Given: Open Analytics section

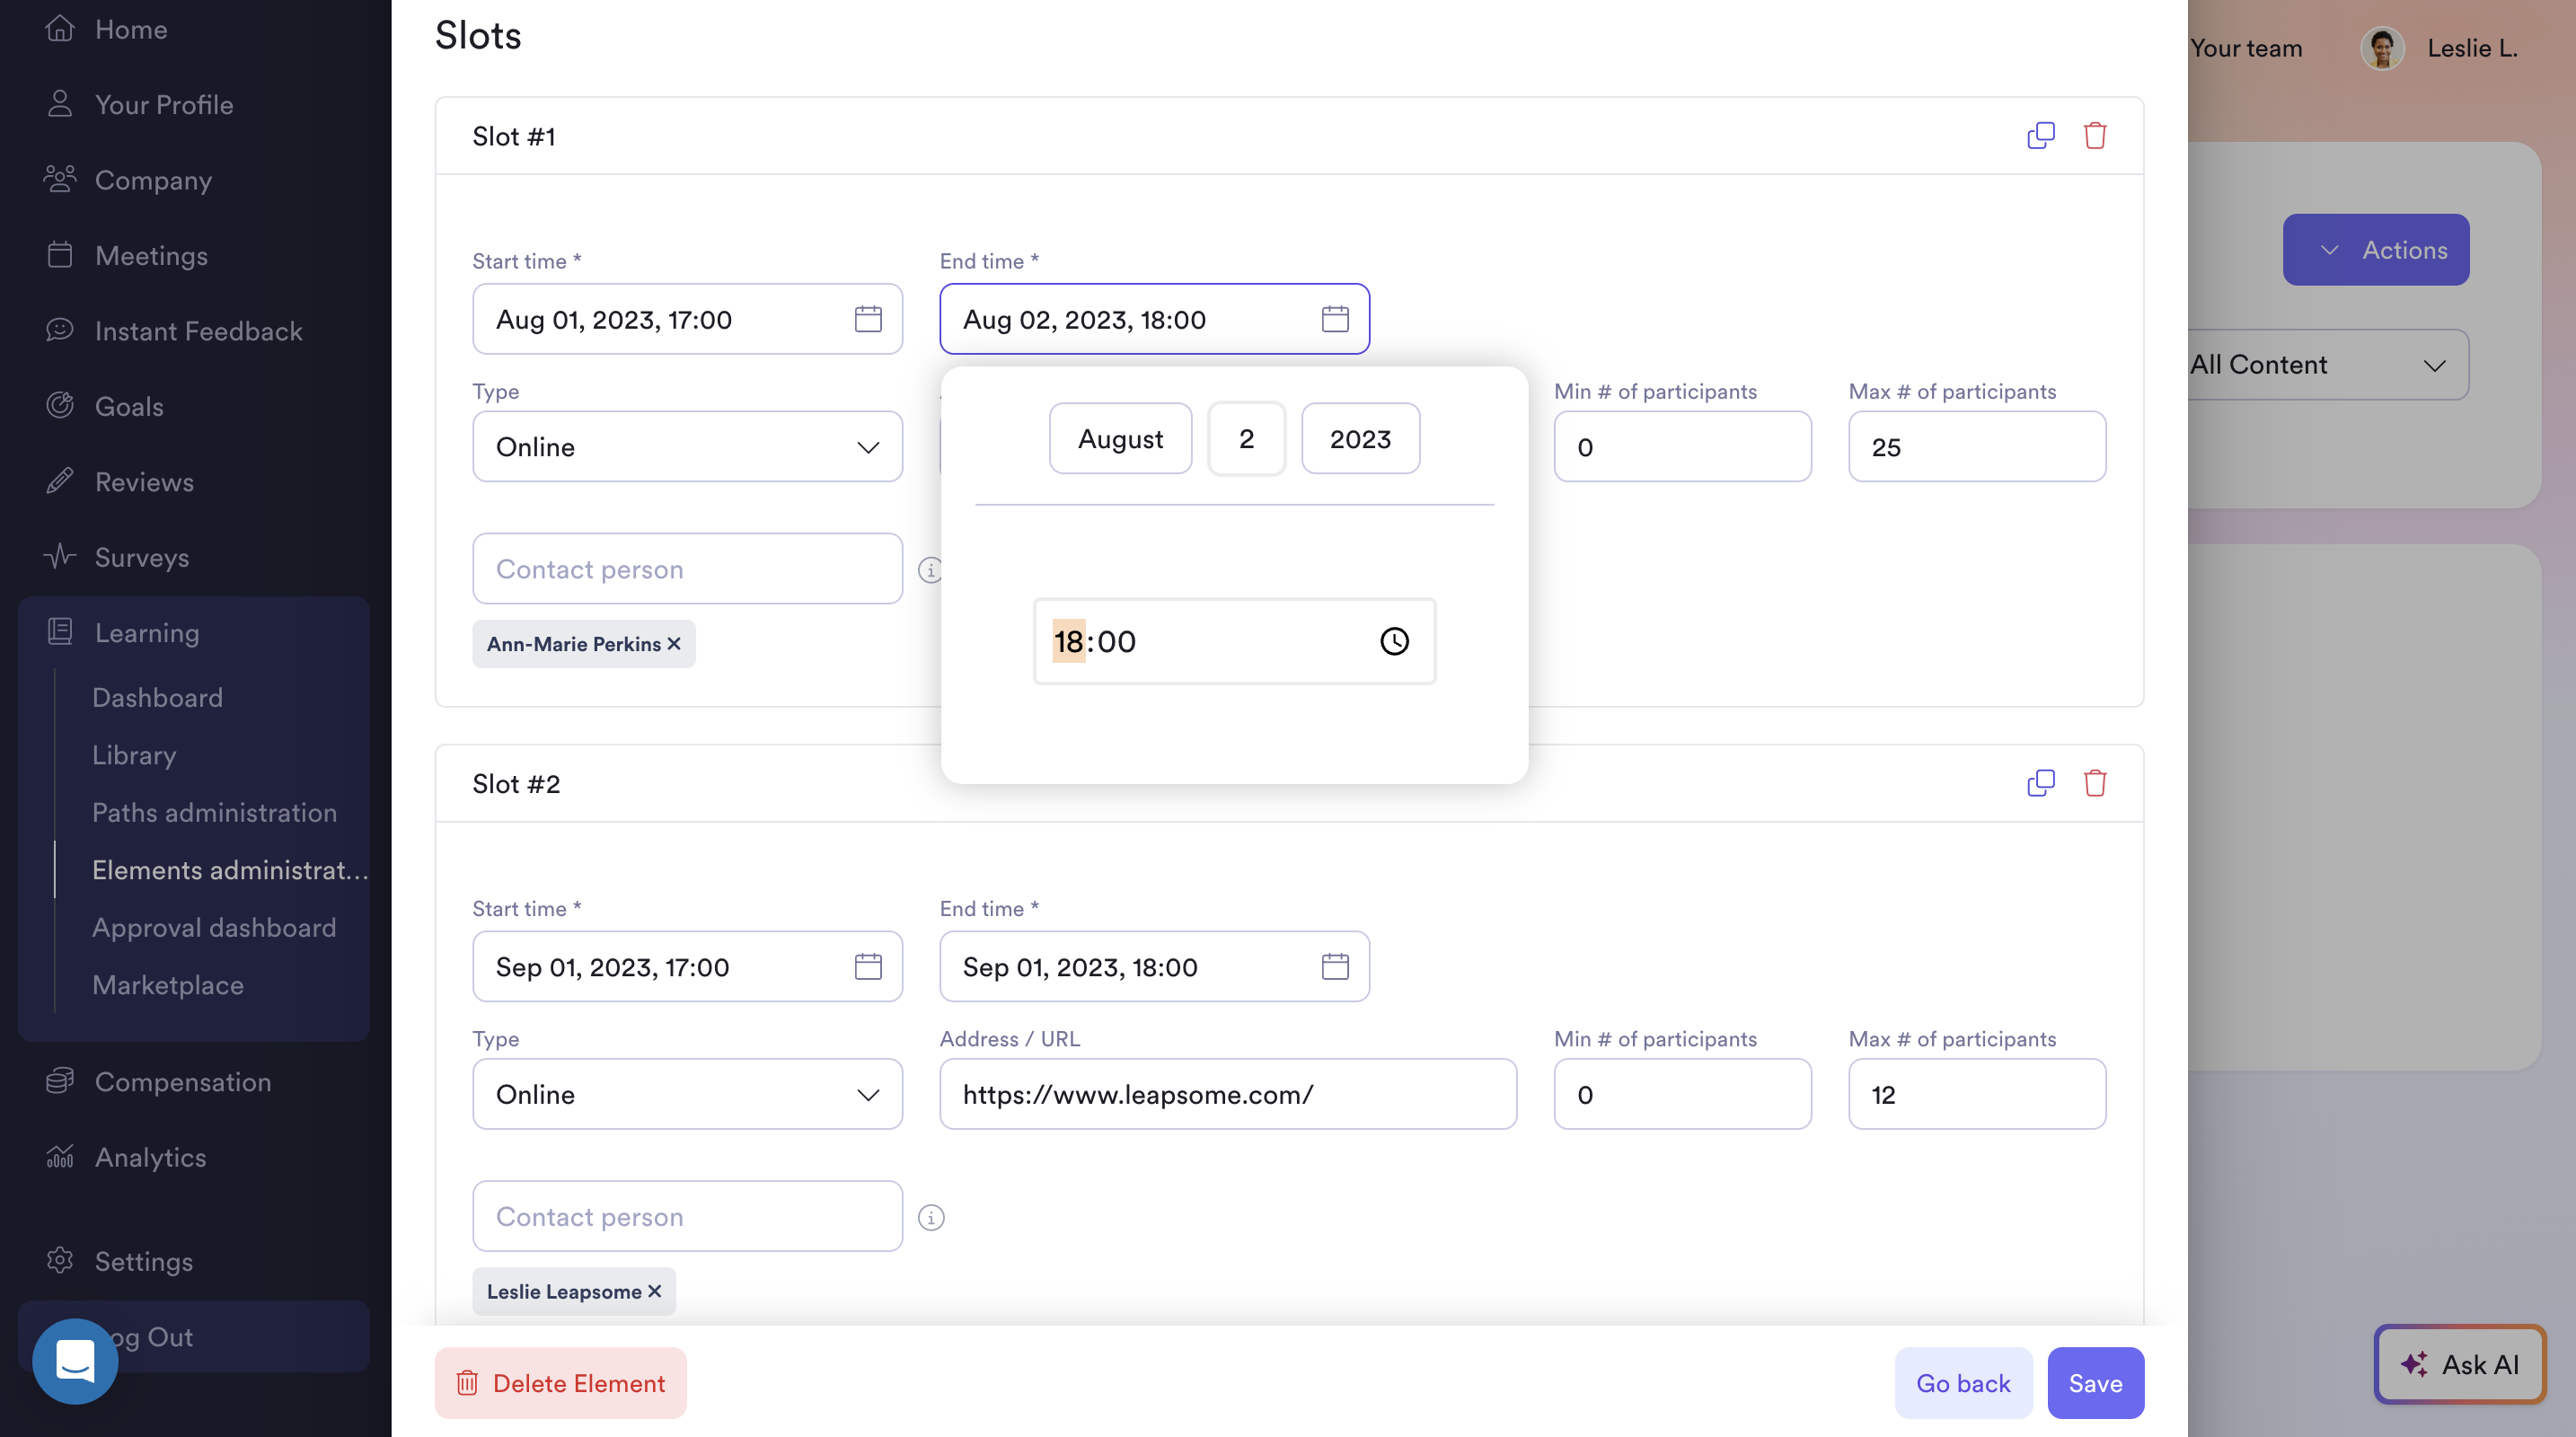Looking at the screenshot, I should coord(125,1157).
